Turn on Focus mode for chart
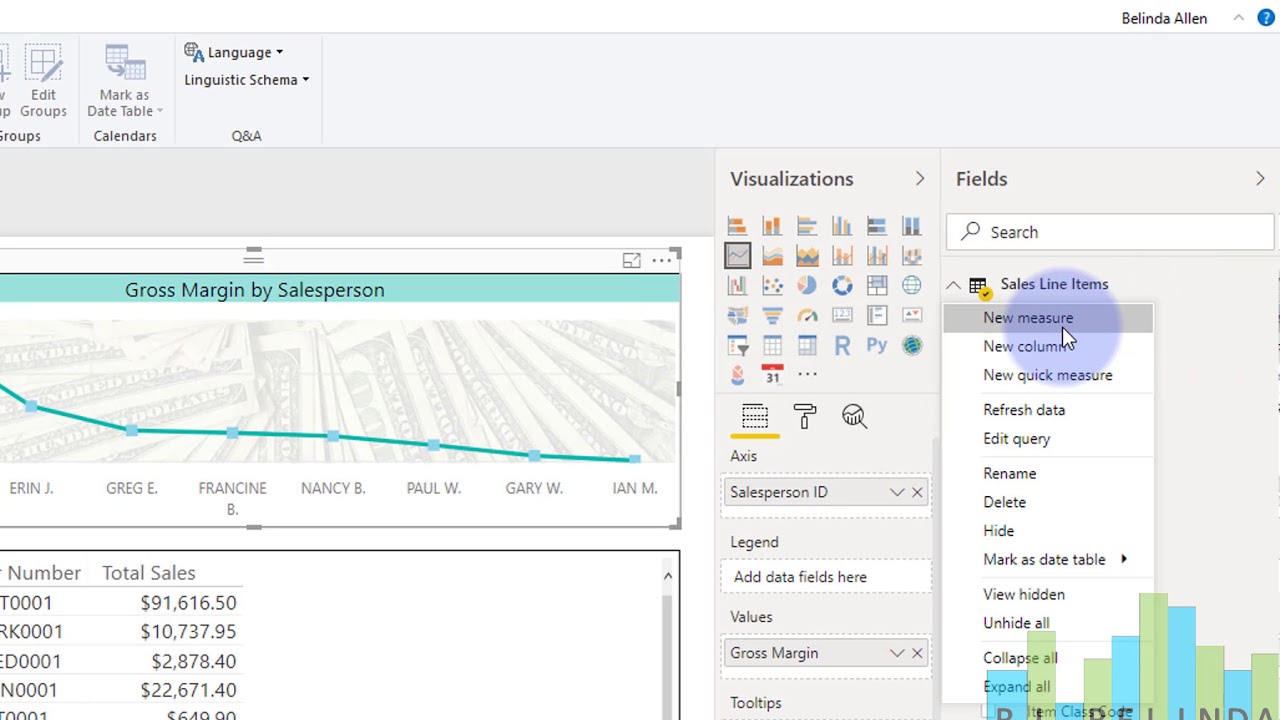The height and width of the screenshot is (720, 1280). coord(631,261)
